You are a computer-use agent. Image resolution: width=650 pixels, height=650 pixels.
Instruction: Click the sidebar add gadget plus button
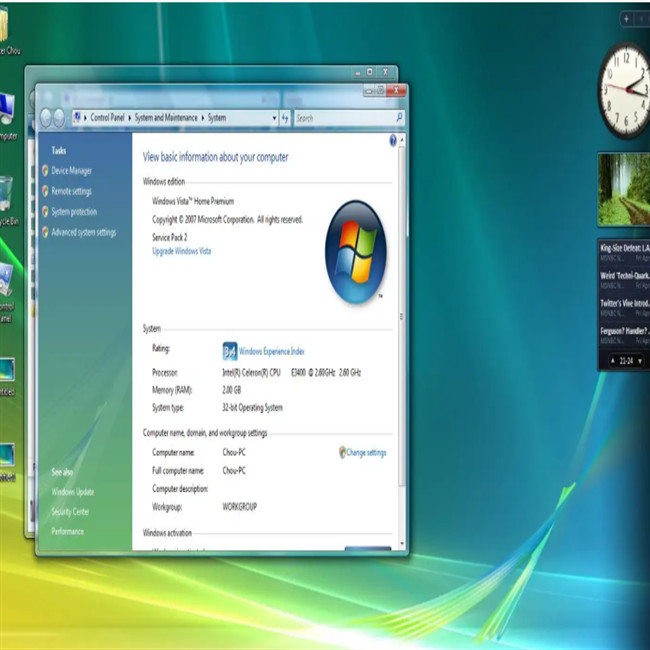pos(626,19)
